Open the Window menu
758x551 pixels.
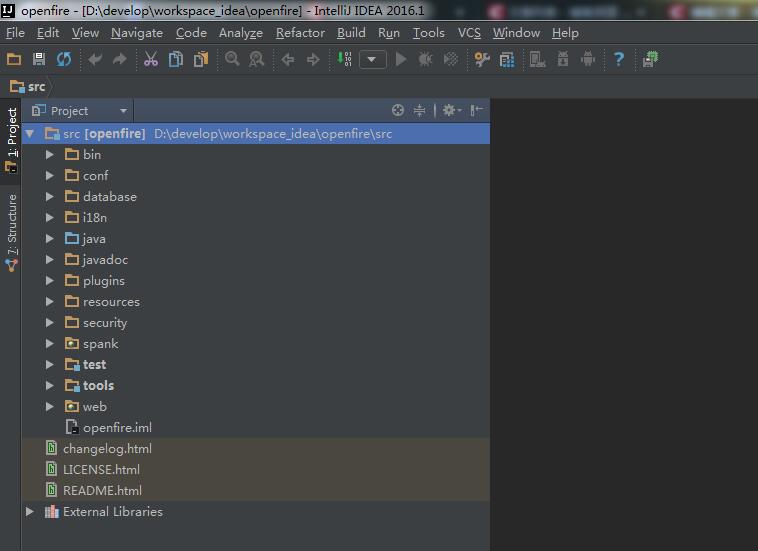[x=516, y=33]
